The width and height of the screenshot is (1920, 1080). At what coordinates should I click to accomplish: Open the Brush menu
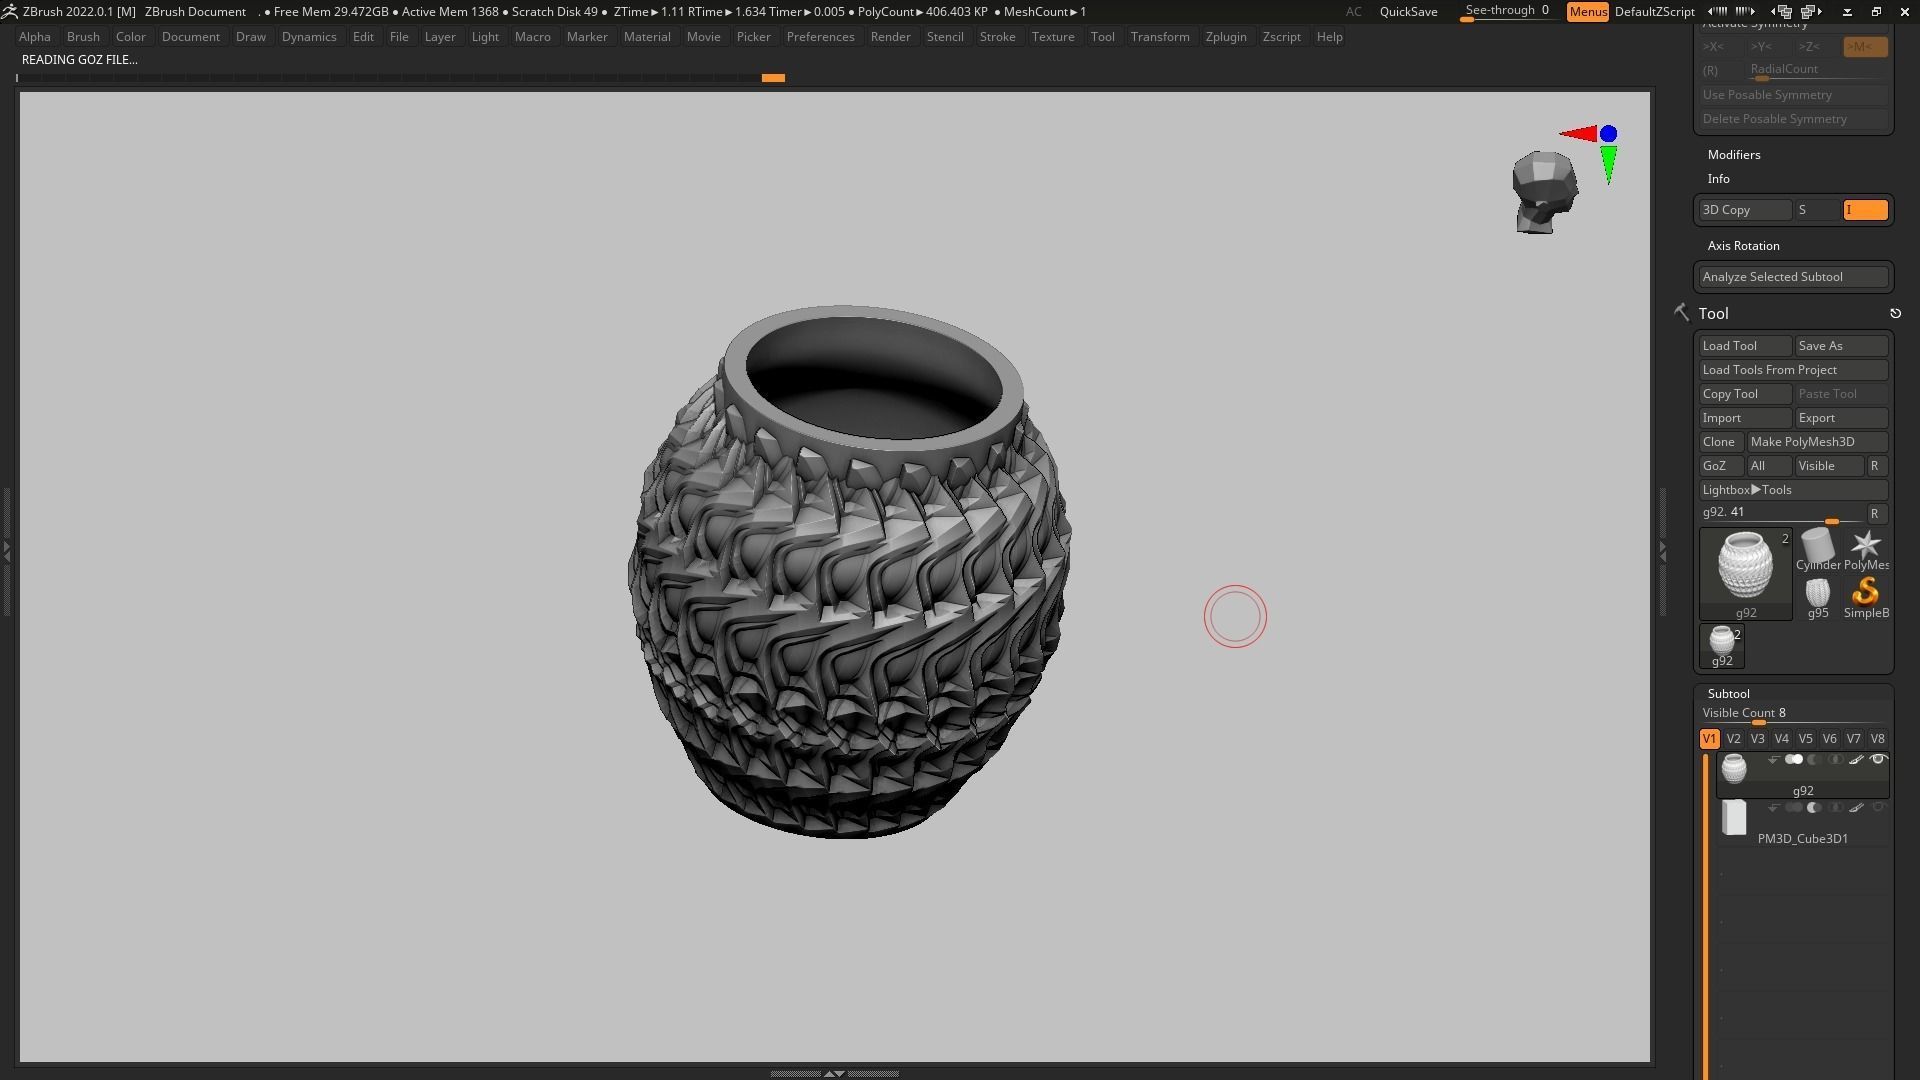coord(83,37)
